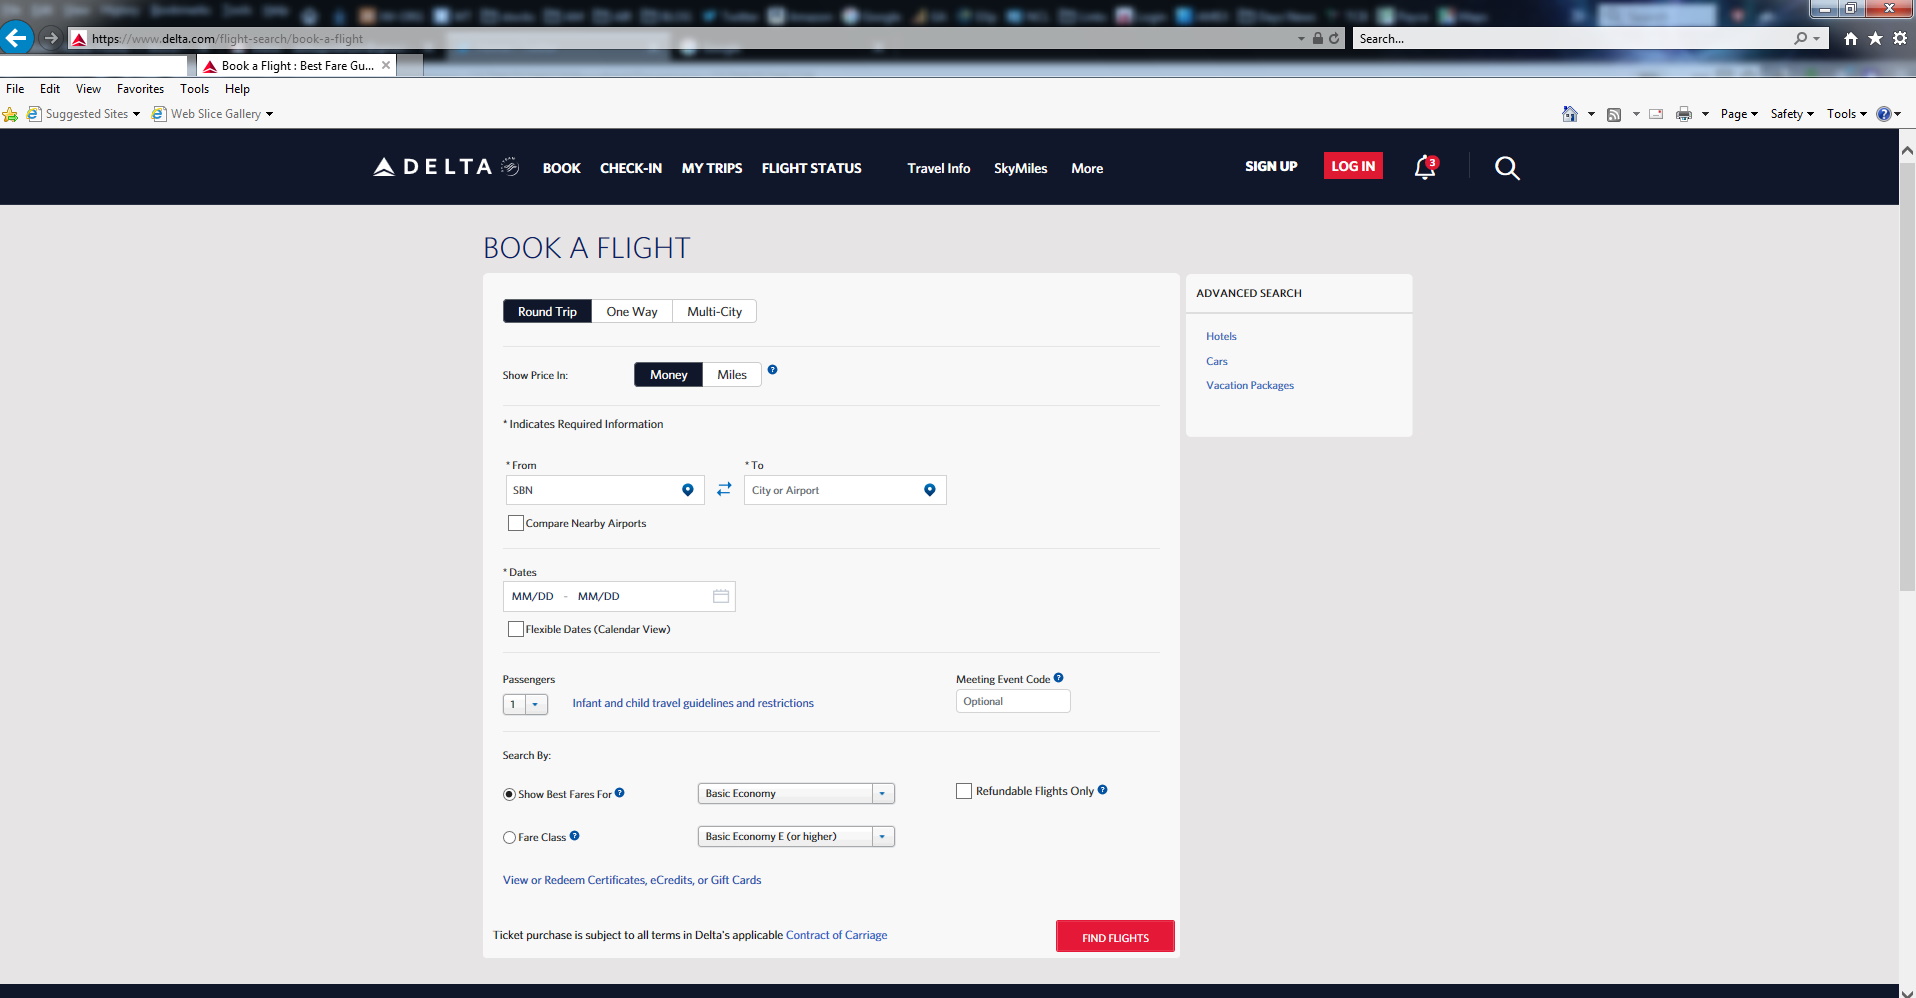The width and height of the screenshot is (1916, 998).
Task: Click the browser home icon
Action: [x=1850, y=38]
